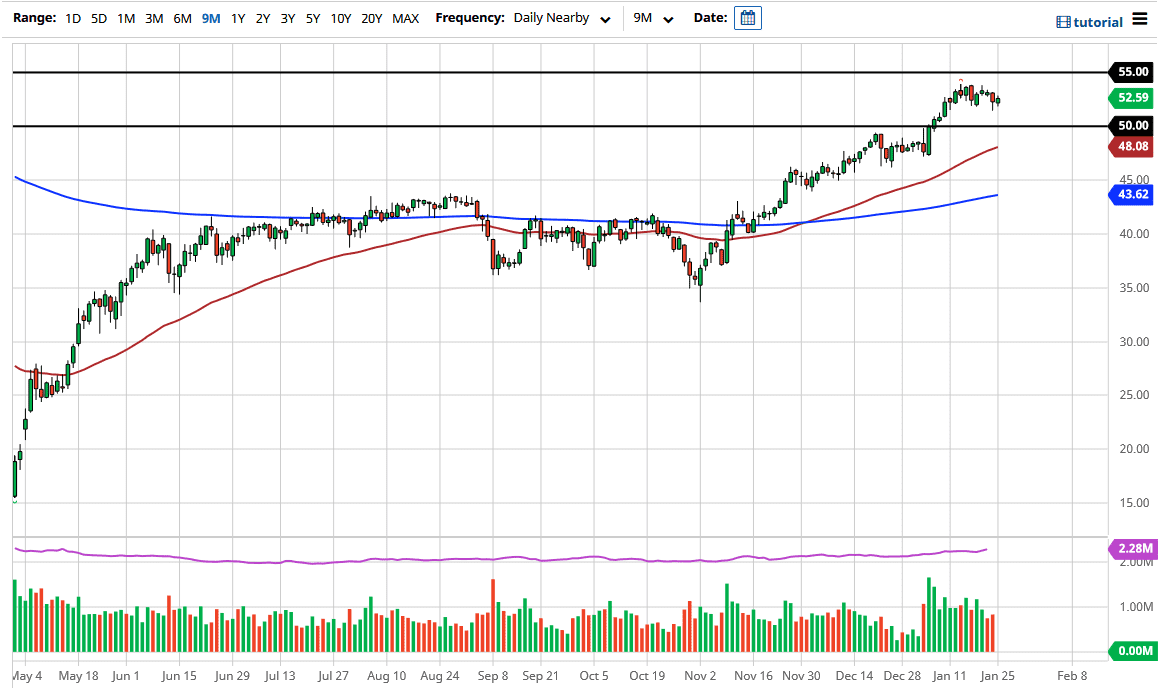Click the black 50.00 support line label
Viewport: 1158px width, 698px height.
[x=1131, y=126]
